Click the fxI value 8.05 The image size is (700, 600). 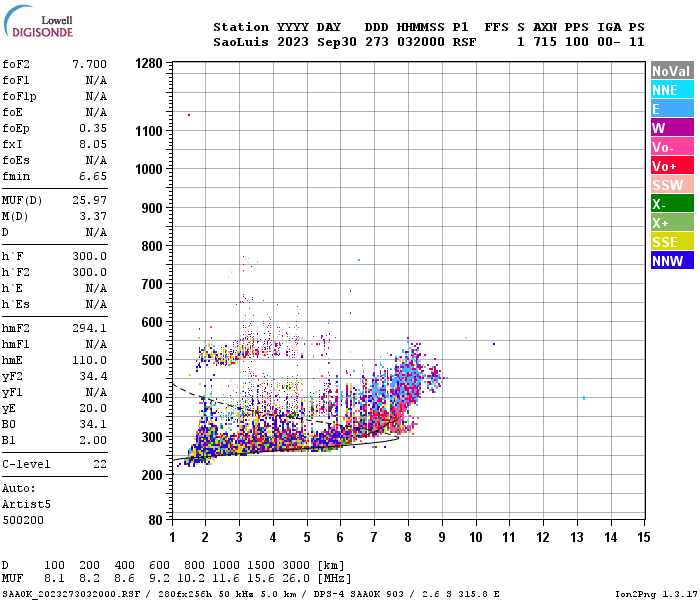point(93,144)
